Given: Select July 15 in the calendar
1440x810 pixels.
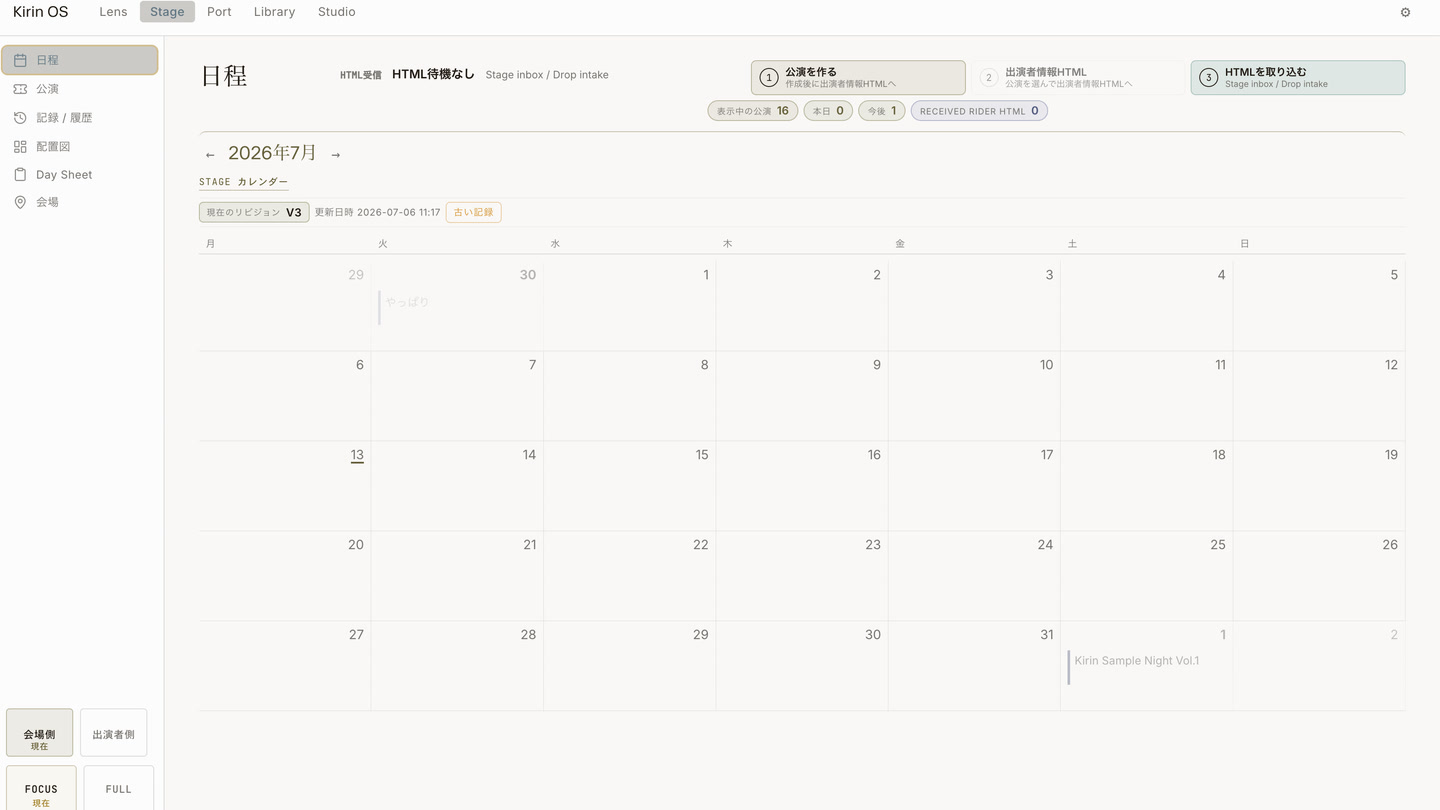Looking at the screenshot, I should (629, 485).
